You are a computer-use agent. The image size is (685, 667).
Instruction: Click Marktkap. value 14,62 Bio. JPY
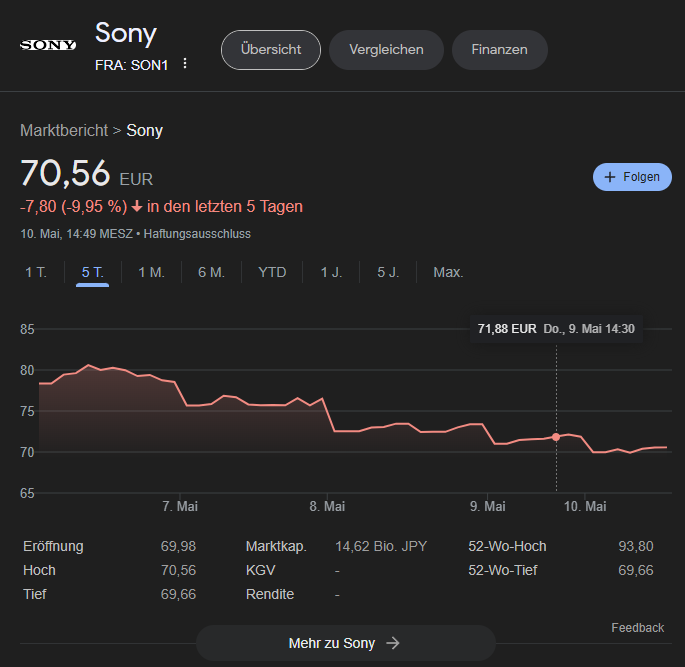[381, 546]
